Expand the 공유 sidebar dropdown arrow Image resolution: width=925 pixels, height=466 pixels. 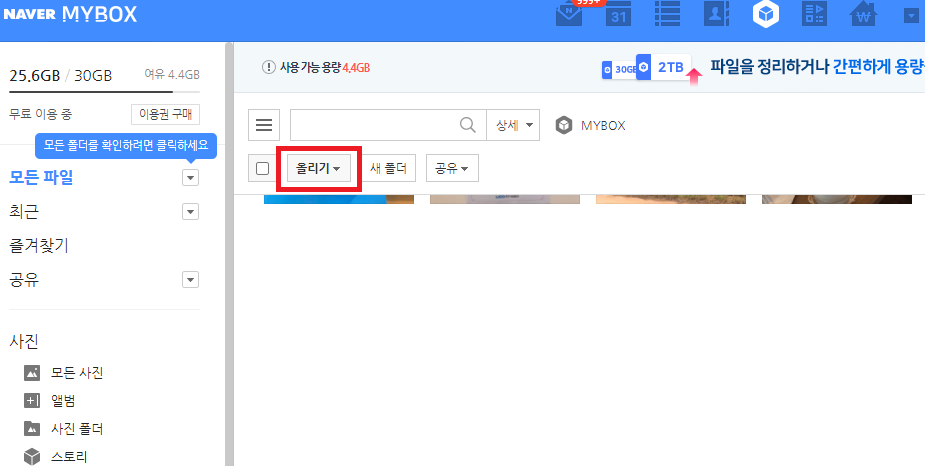point(190,280)
